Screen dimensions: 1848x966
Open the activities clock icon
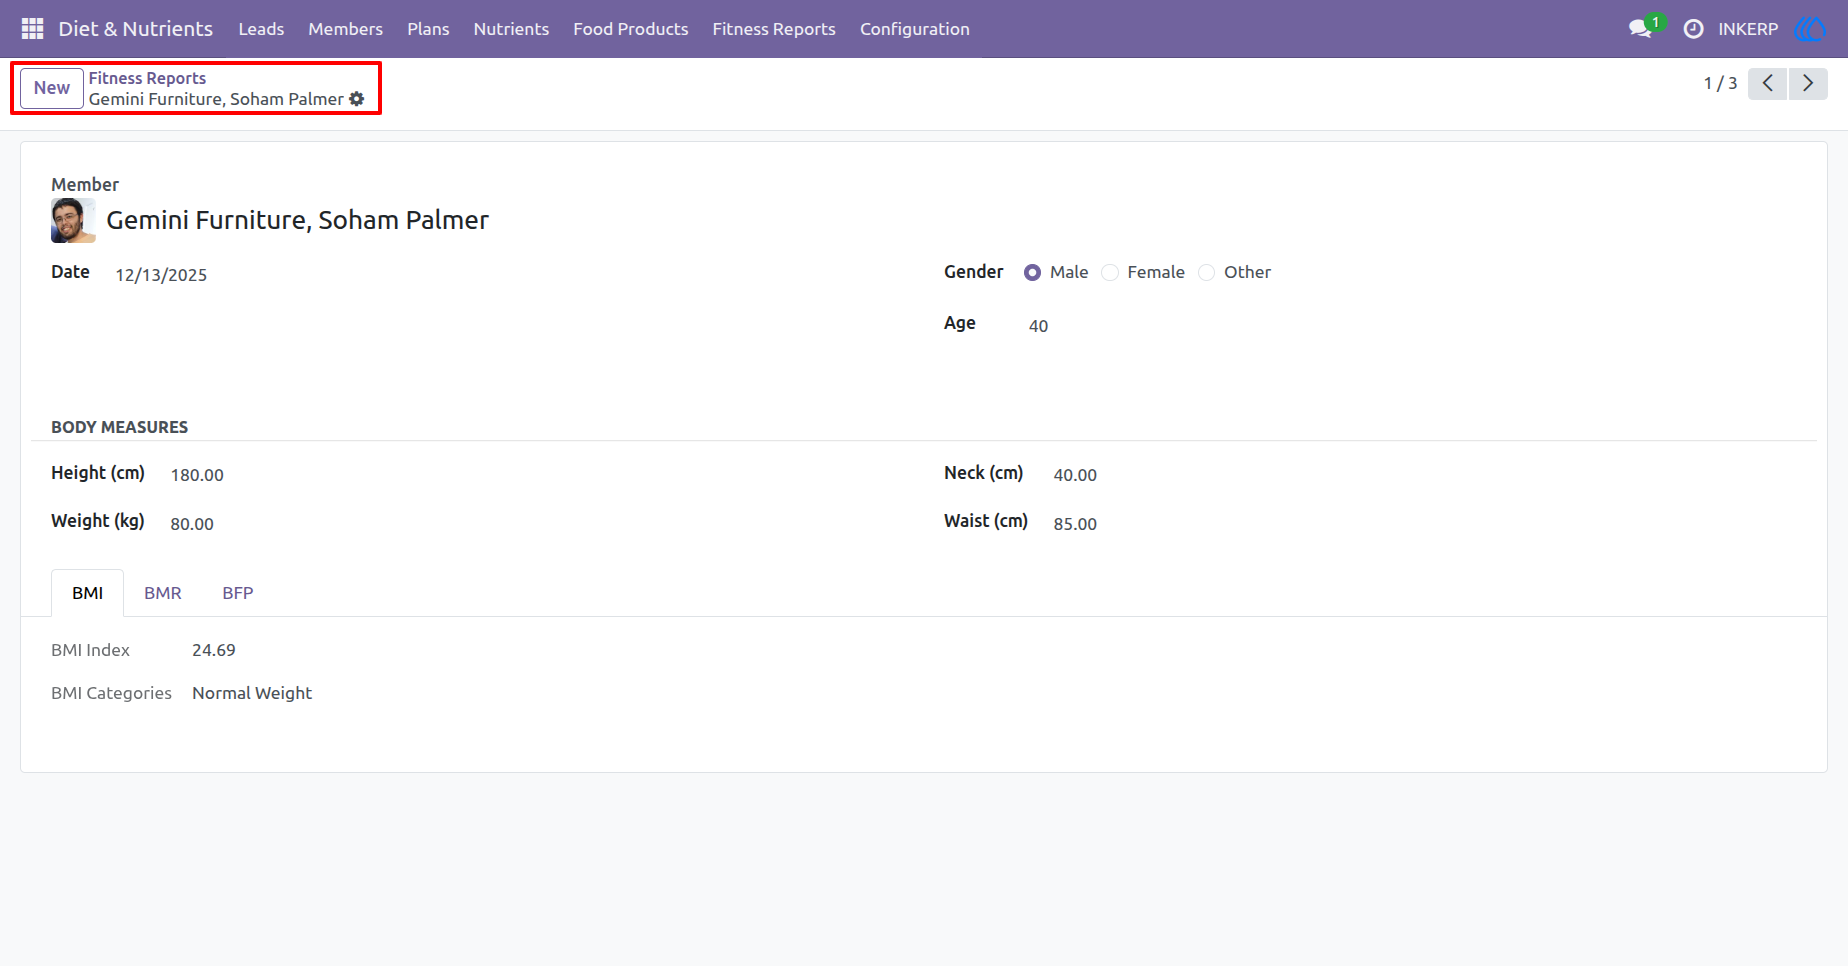point(1693,29)
